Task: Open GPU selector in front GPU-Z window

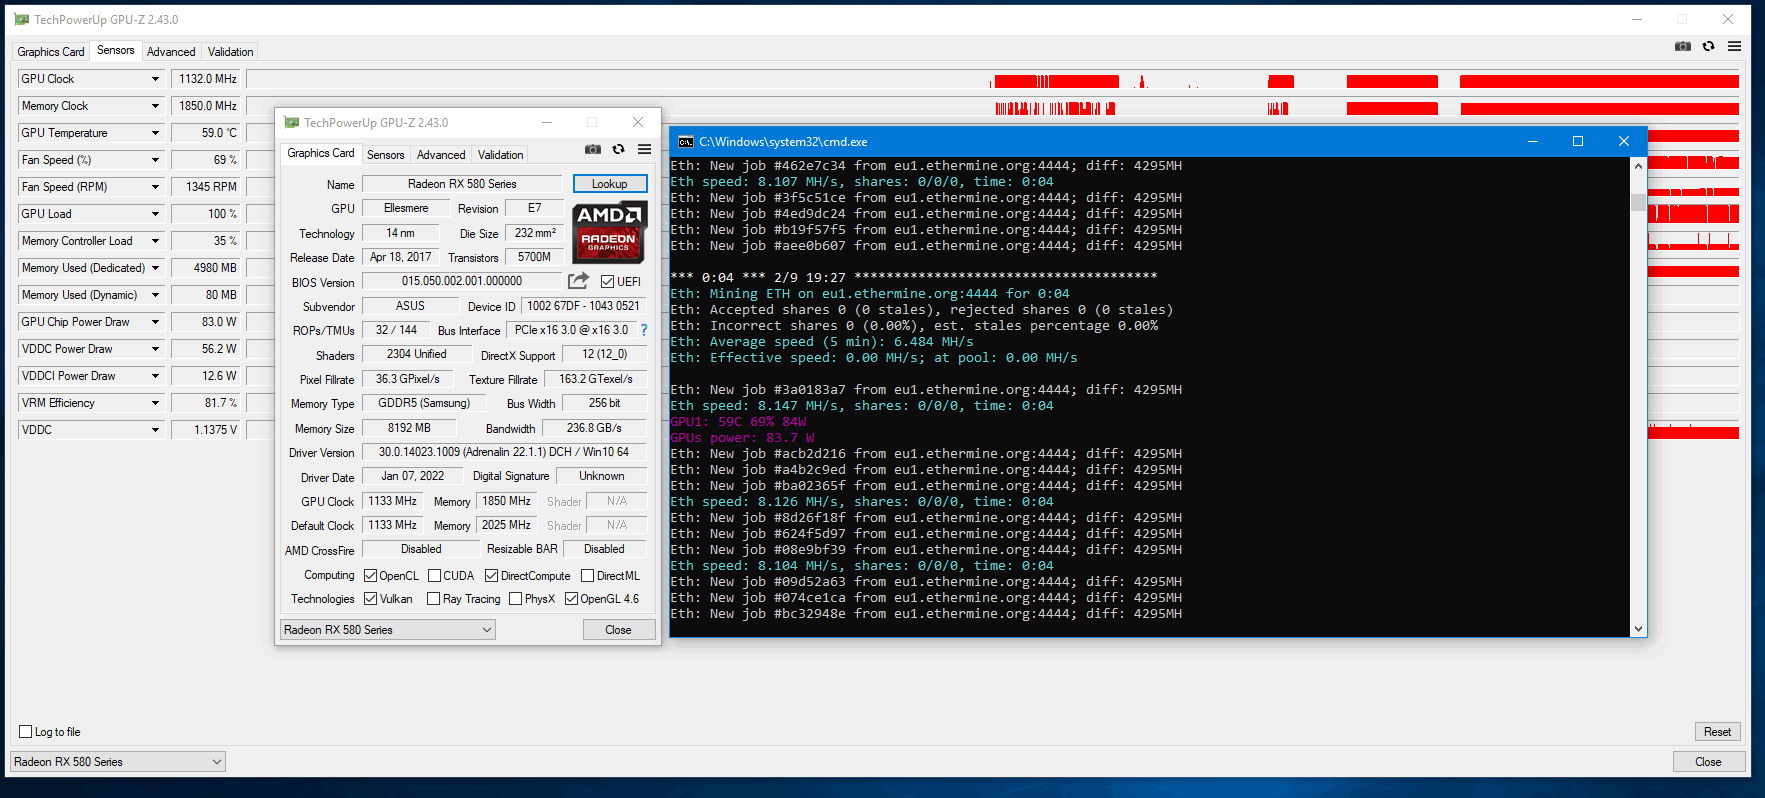Action: pyautogui.click(x=388, y=630)
